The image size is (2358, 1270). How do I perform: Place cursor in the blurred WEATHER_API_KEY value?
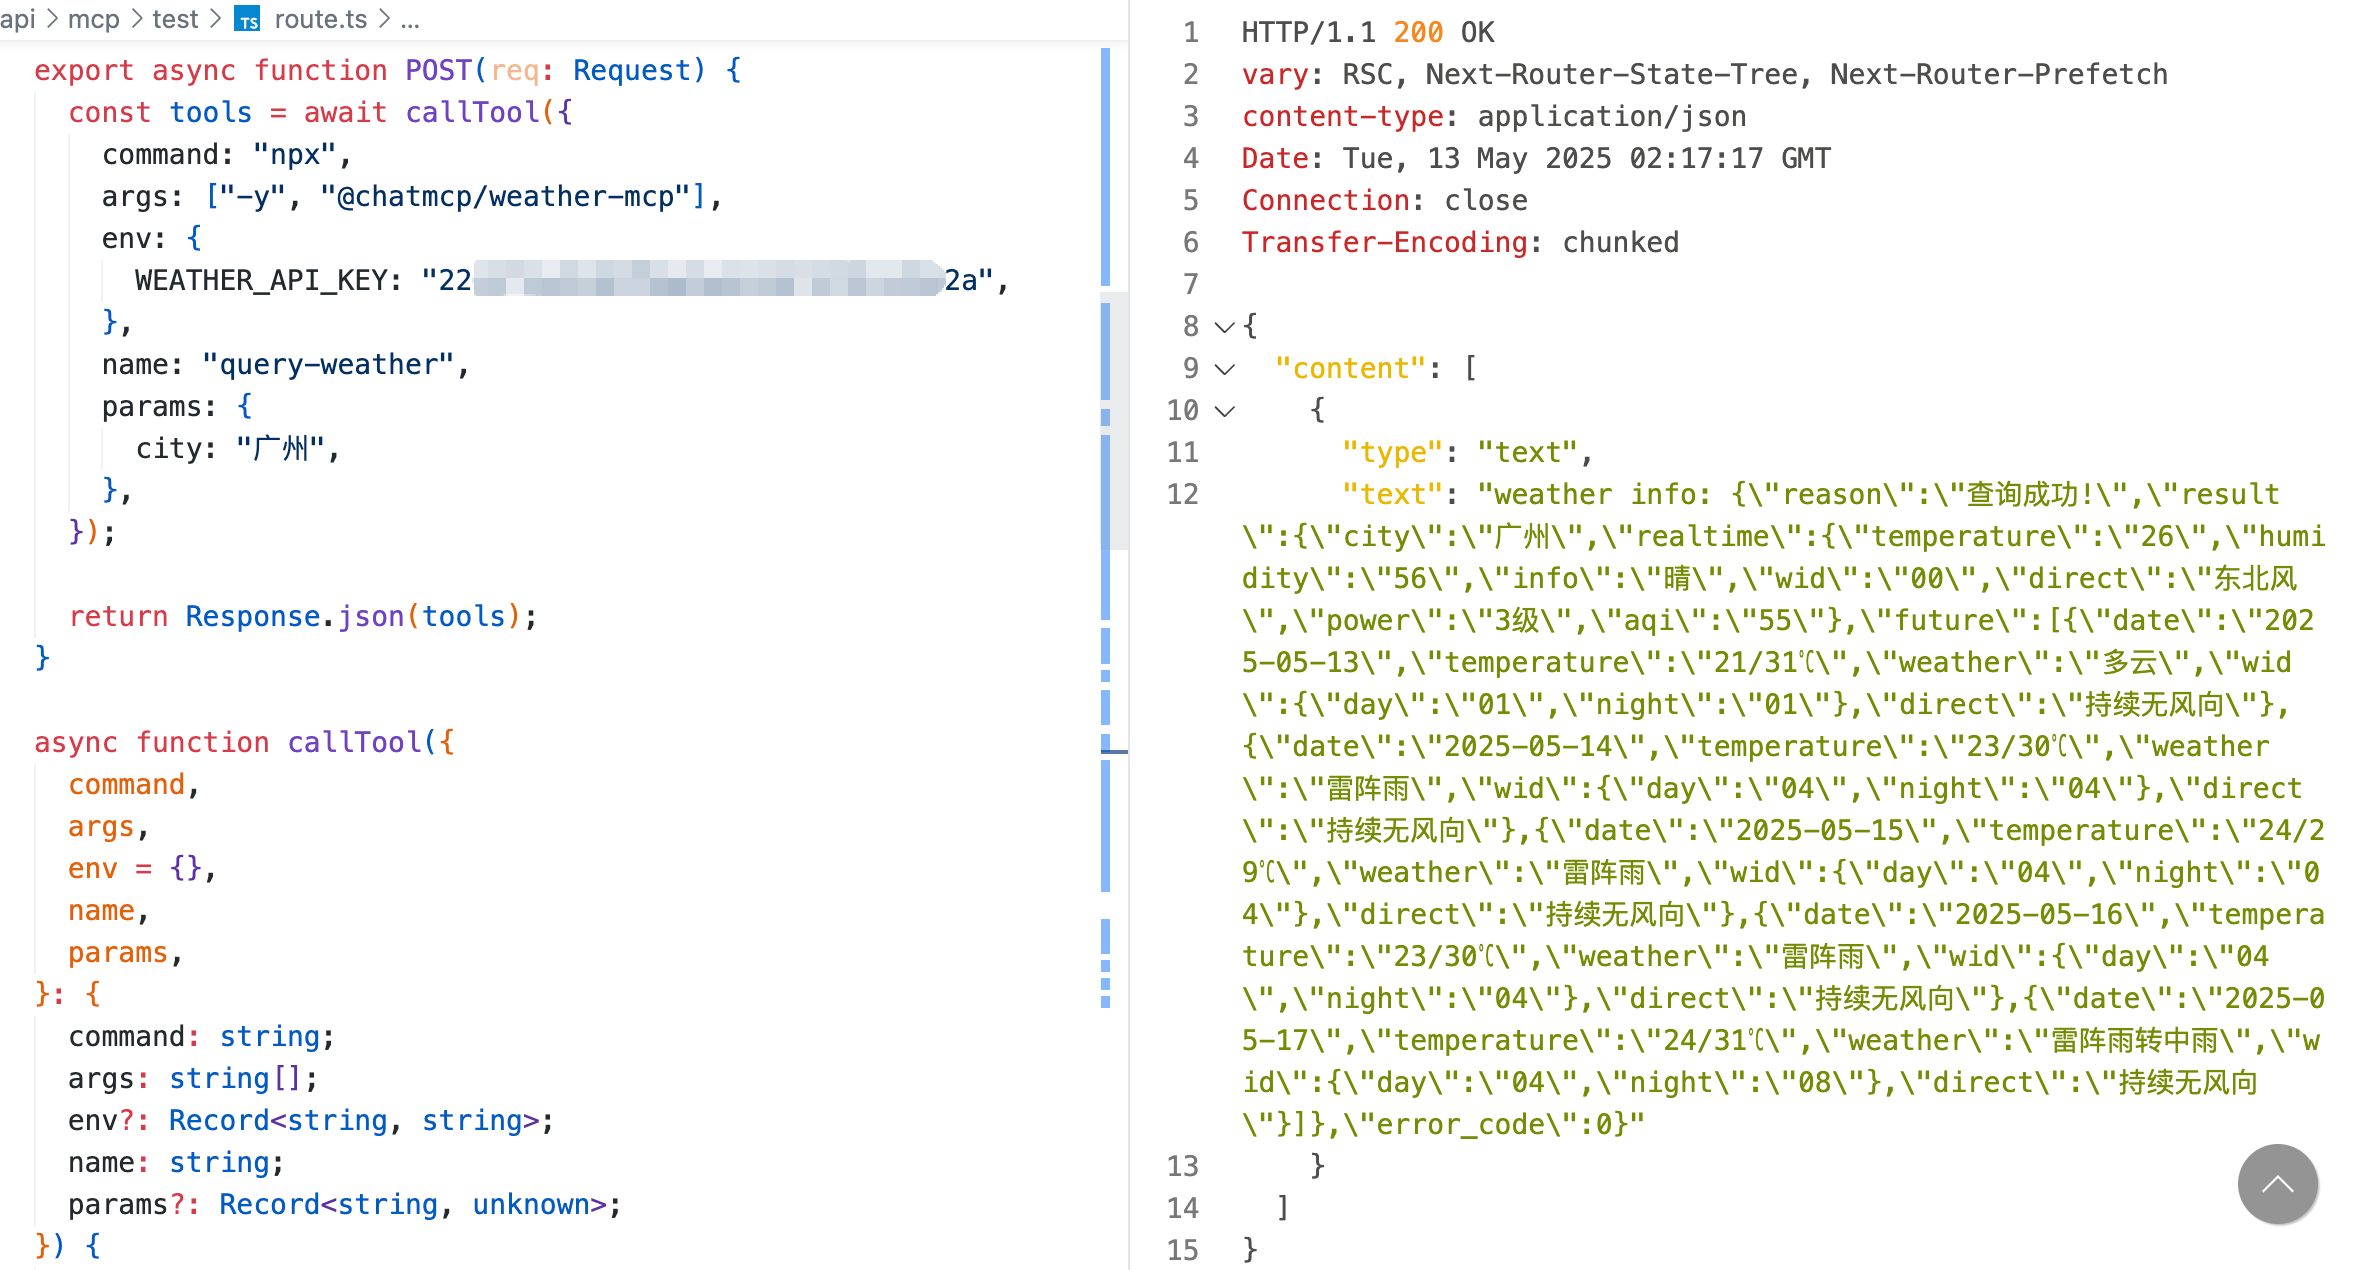[x=707, y=280]
